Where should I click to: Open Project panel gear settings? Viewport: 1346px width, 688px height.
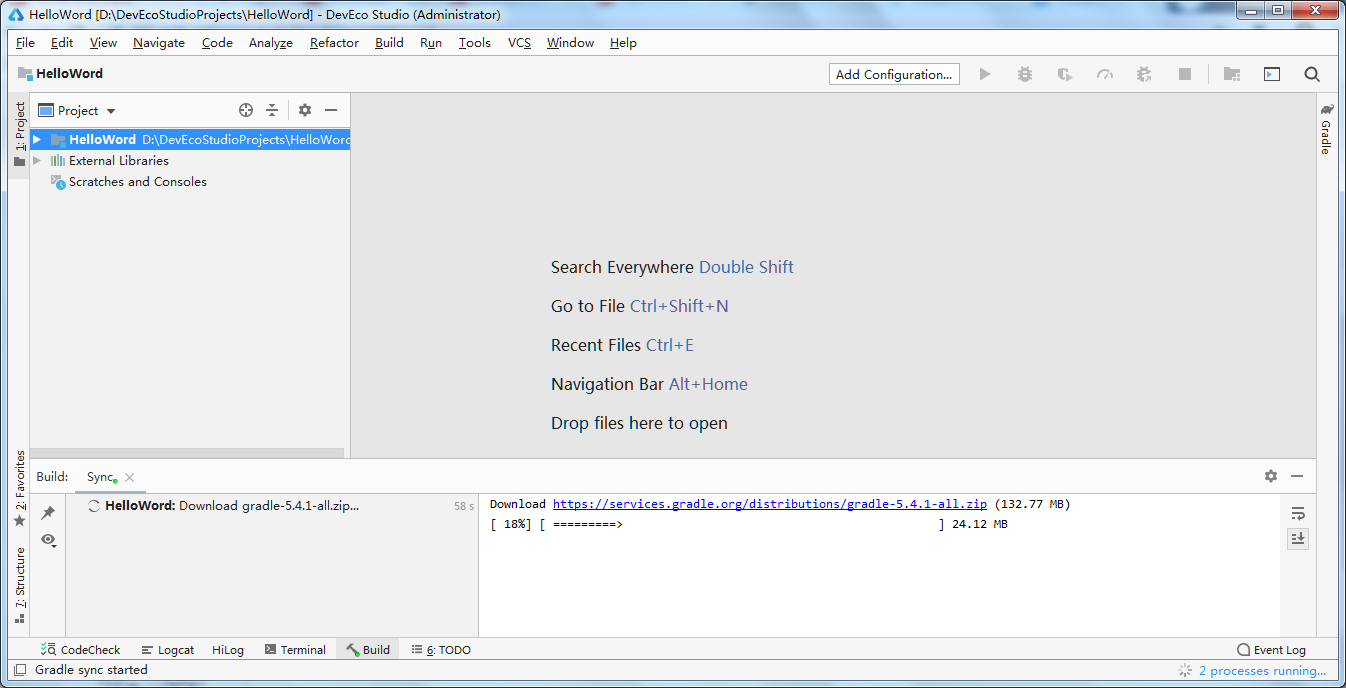(x=305, y=110)
